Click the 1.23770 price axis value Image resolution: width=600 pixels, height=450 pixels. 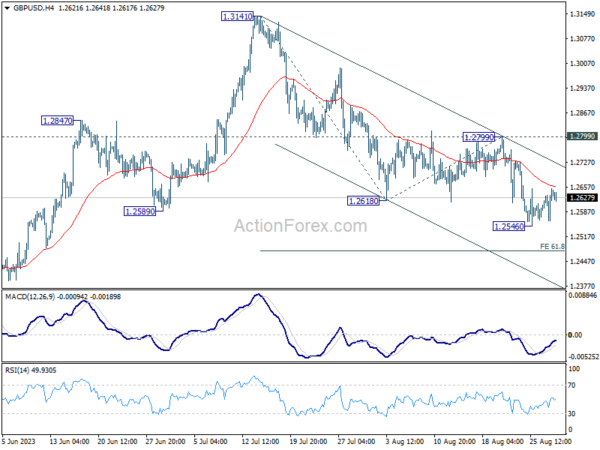582,286
